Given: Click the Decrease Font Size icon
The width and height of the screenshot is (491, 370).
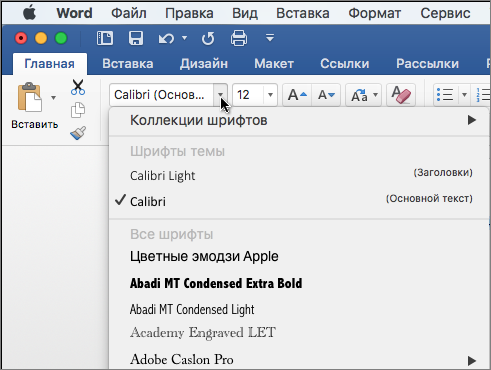Looking at the screenshot, I should click(326, 95).
